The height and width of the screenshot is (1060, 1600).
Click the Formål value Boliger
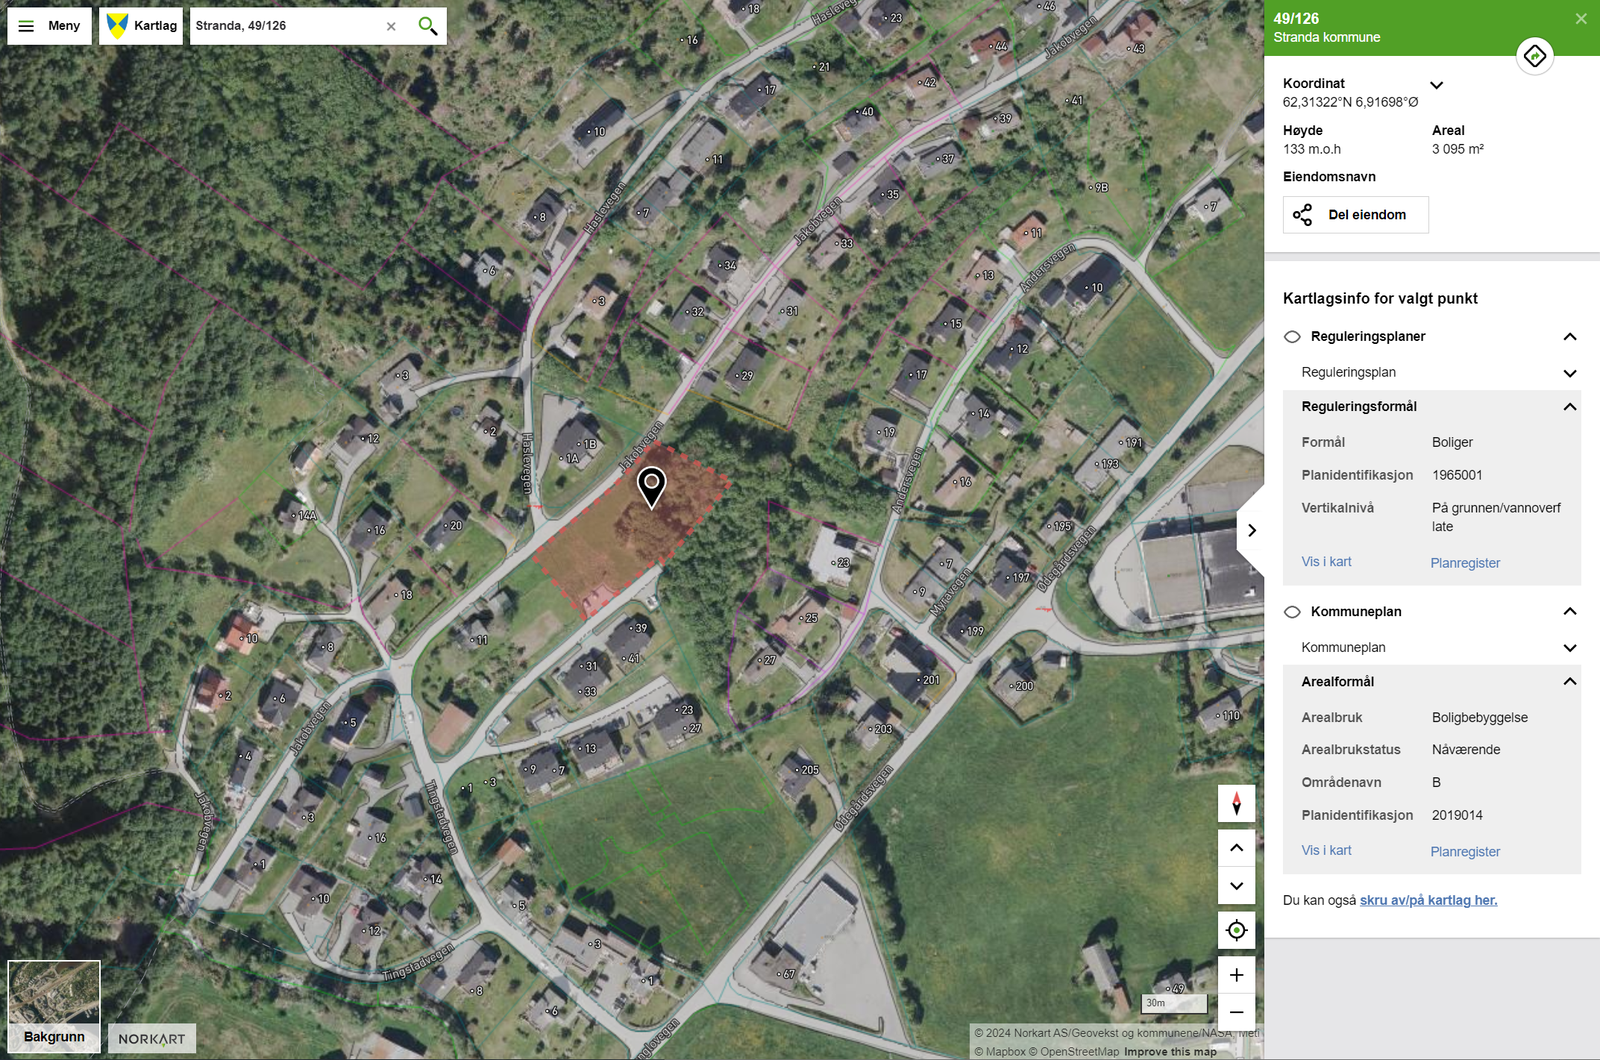(1452, 442)
